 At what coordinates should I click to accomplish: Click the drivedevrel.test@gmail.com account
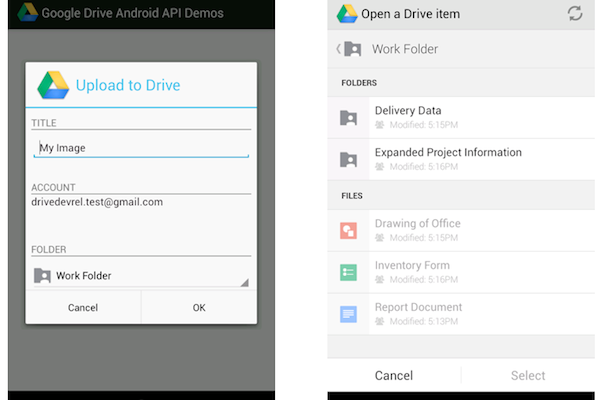tap(97, 202)
